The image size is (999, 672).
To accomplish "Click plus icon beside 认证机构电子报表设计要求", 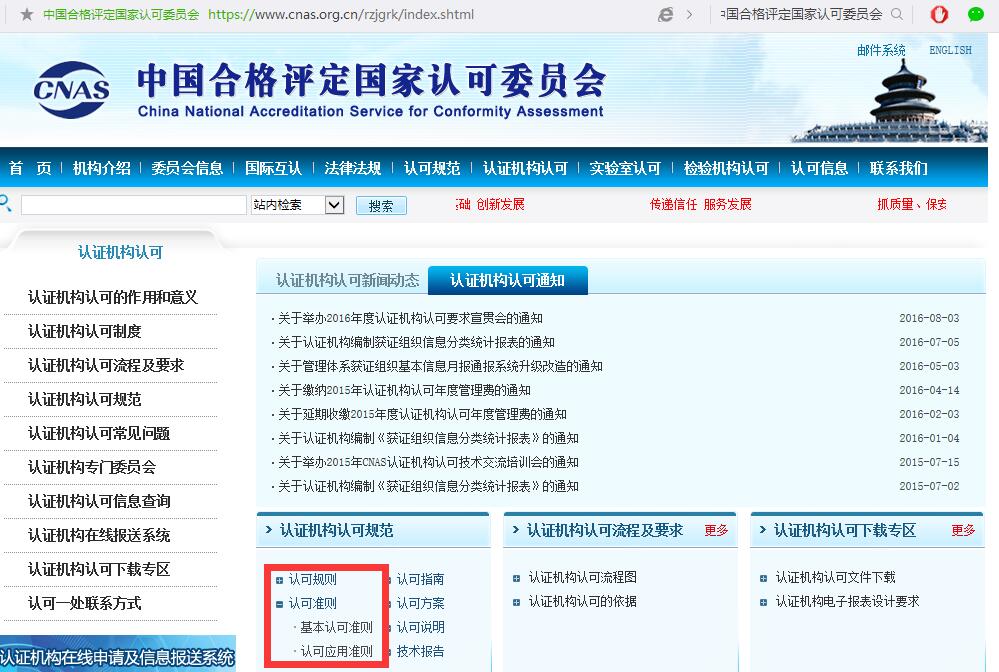I will coord(763,603).
